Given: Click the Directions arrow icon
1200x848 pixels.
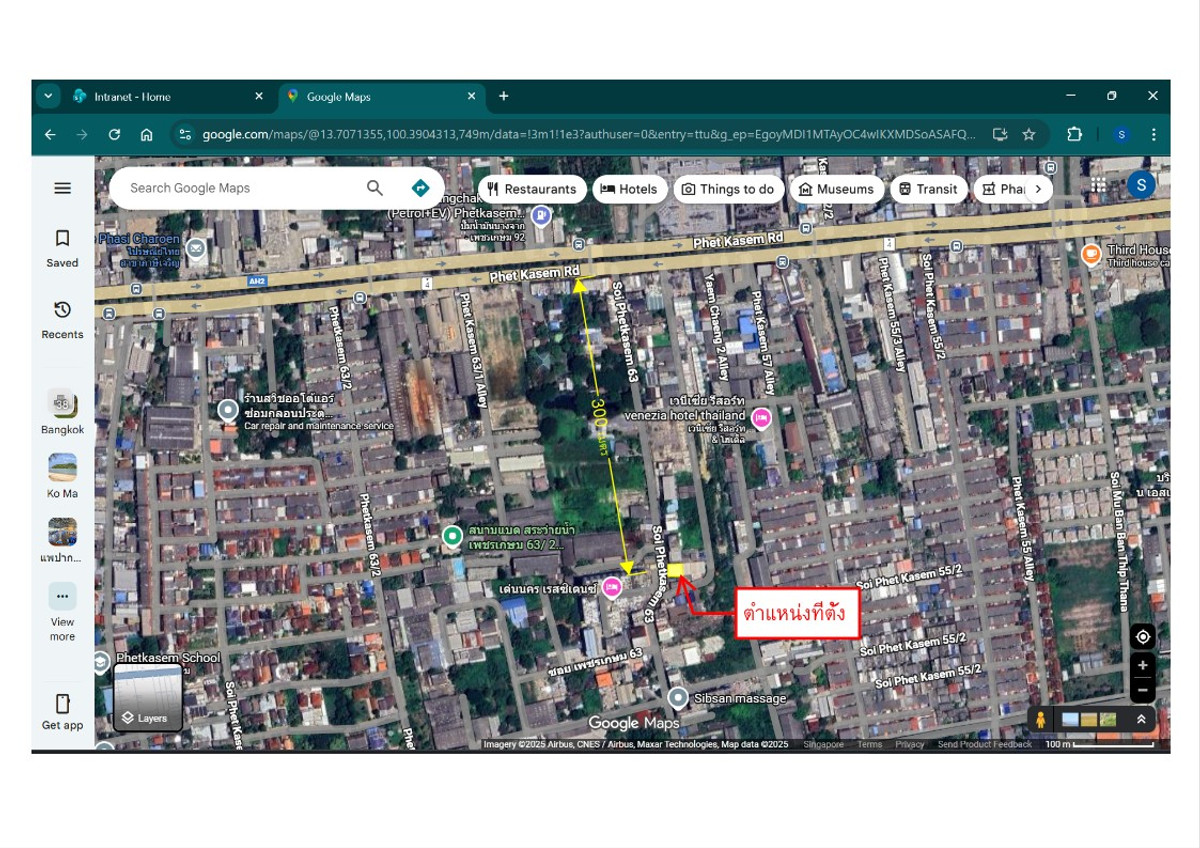Looking at the screenshot, I should pos(420,188).
